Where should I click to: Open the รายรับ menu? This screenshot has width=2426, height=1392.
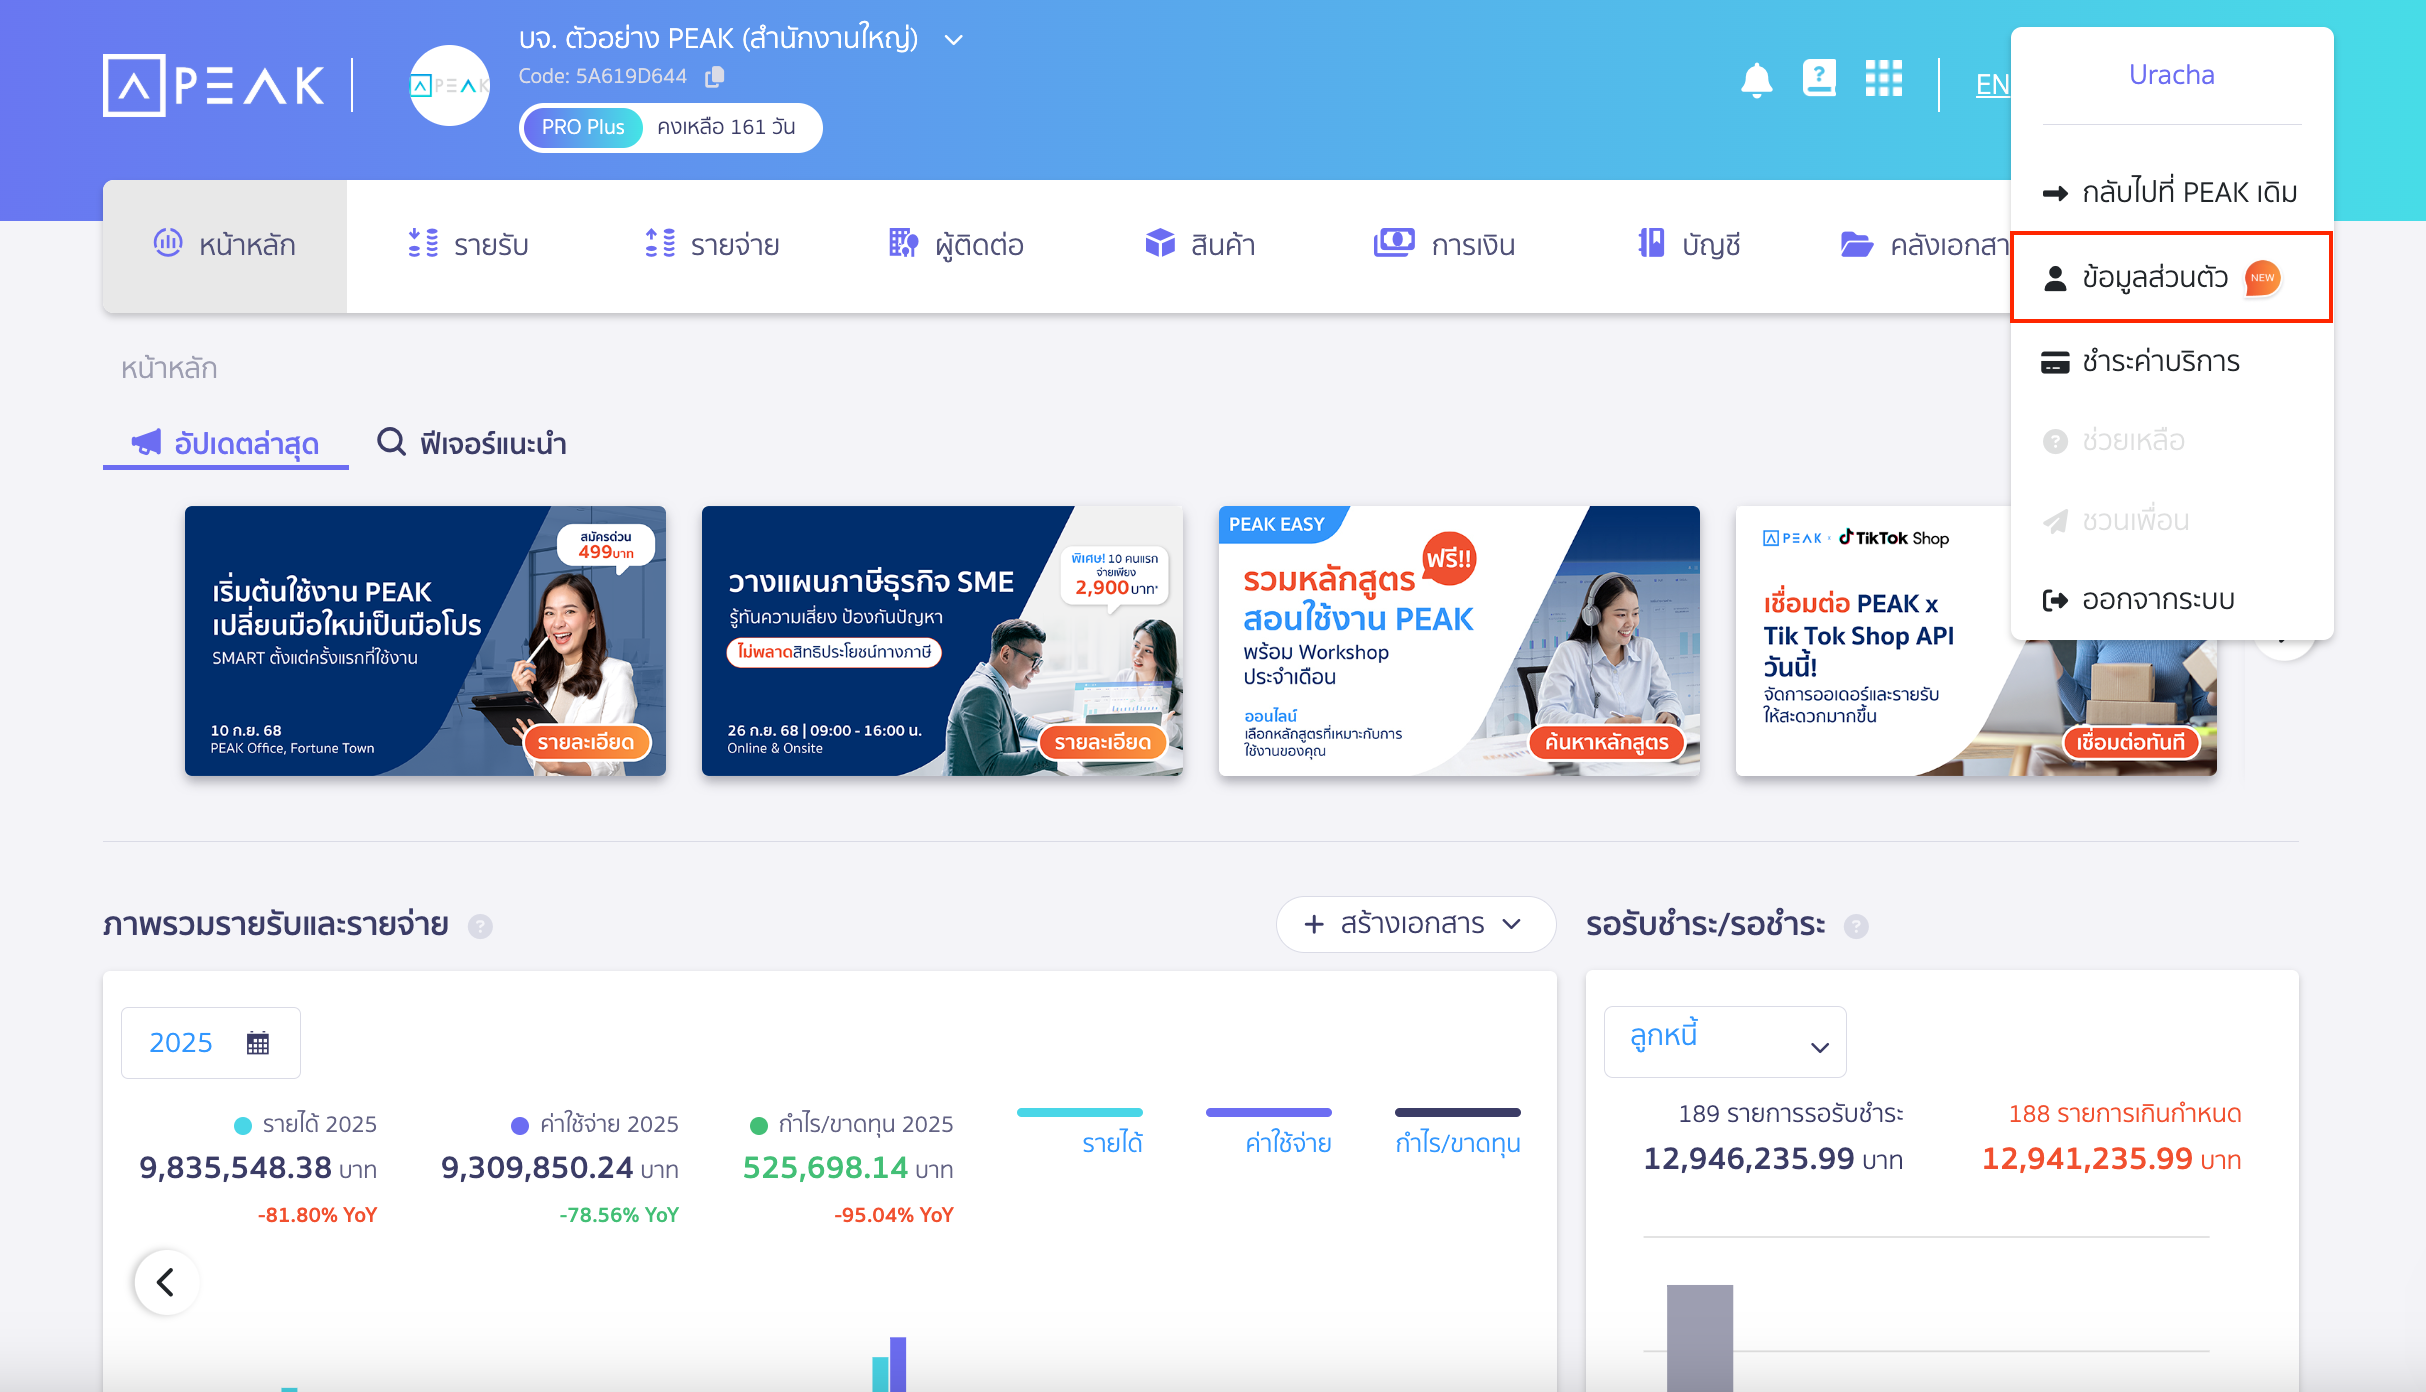tap(468, 246)
